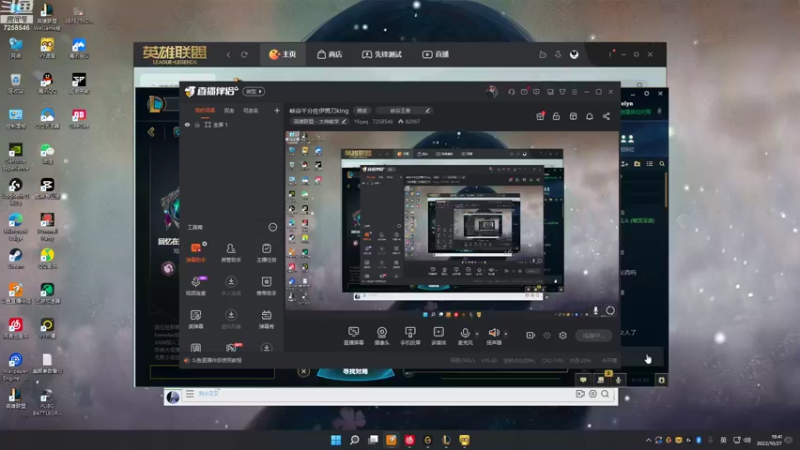Open the 读弹幕 tool icon

(196, 319)
